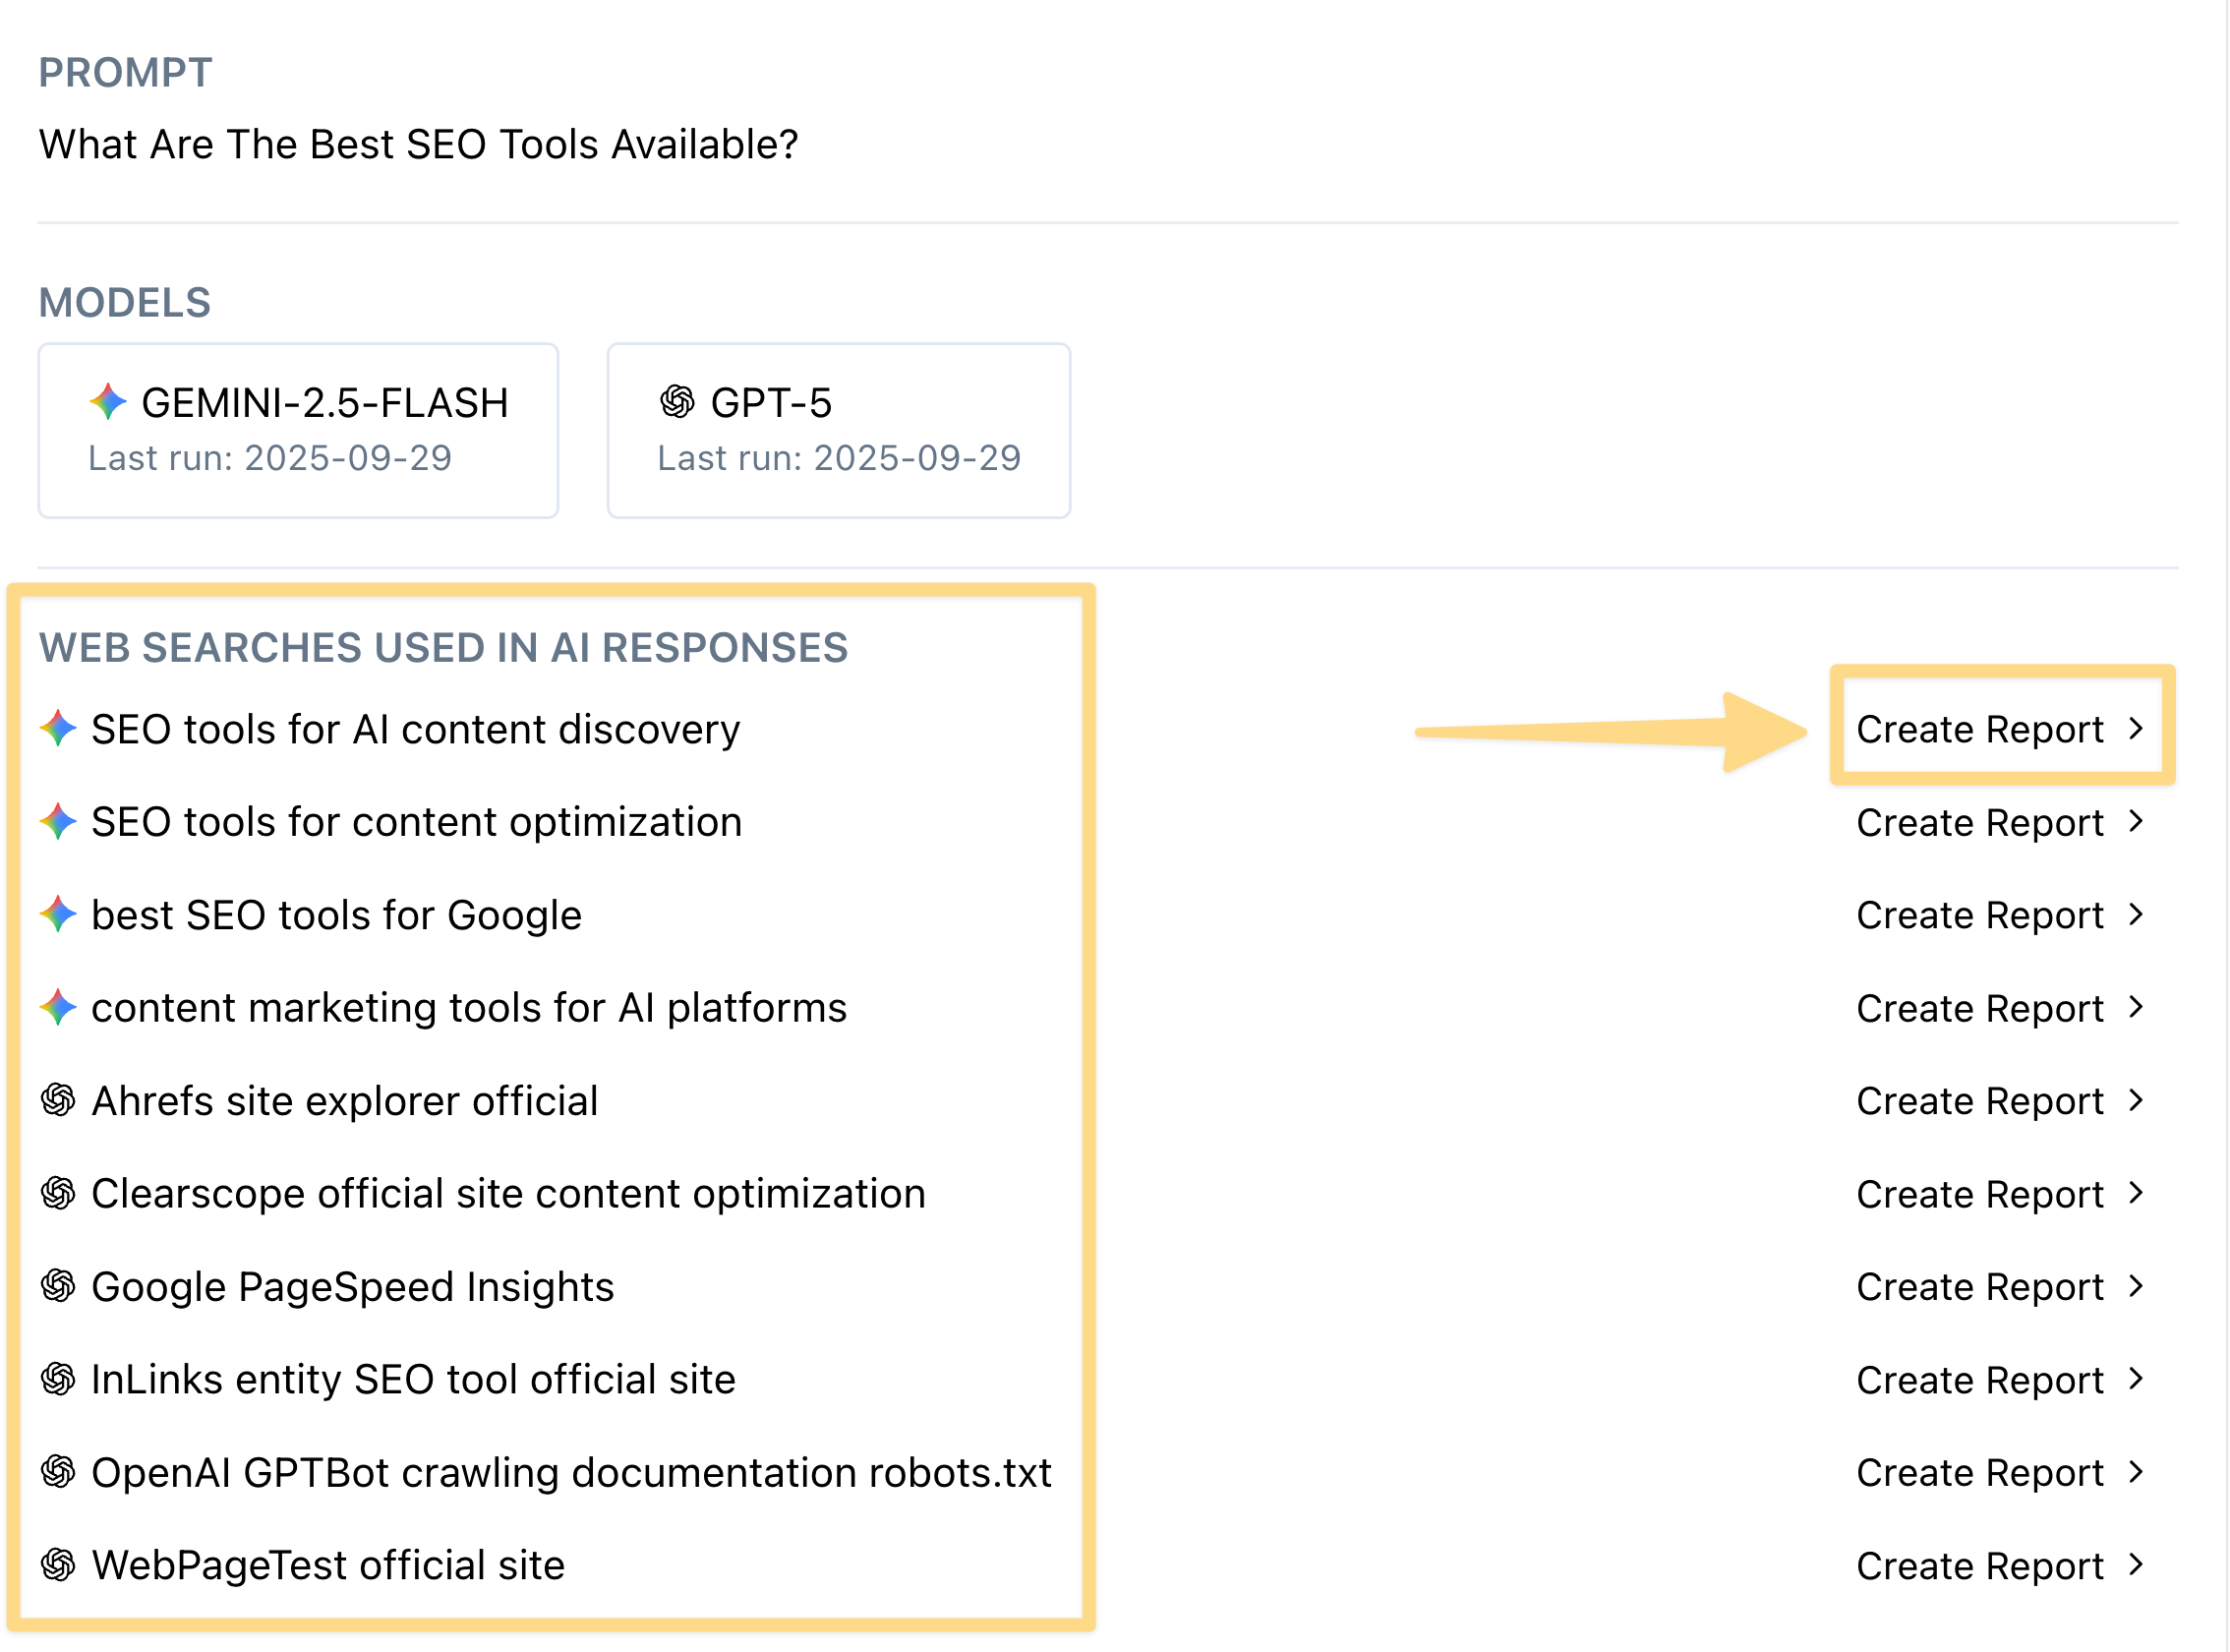
Task: Click OpenAI icon beside 'Ahrefs site explorer official'
Action: coord(58,1100)
